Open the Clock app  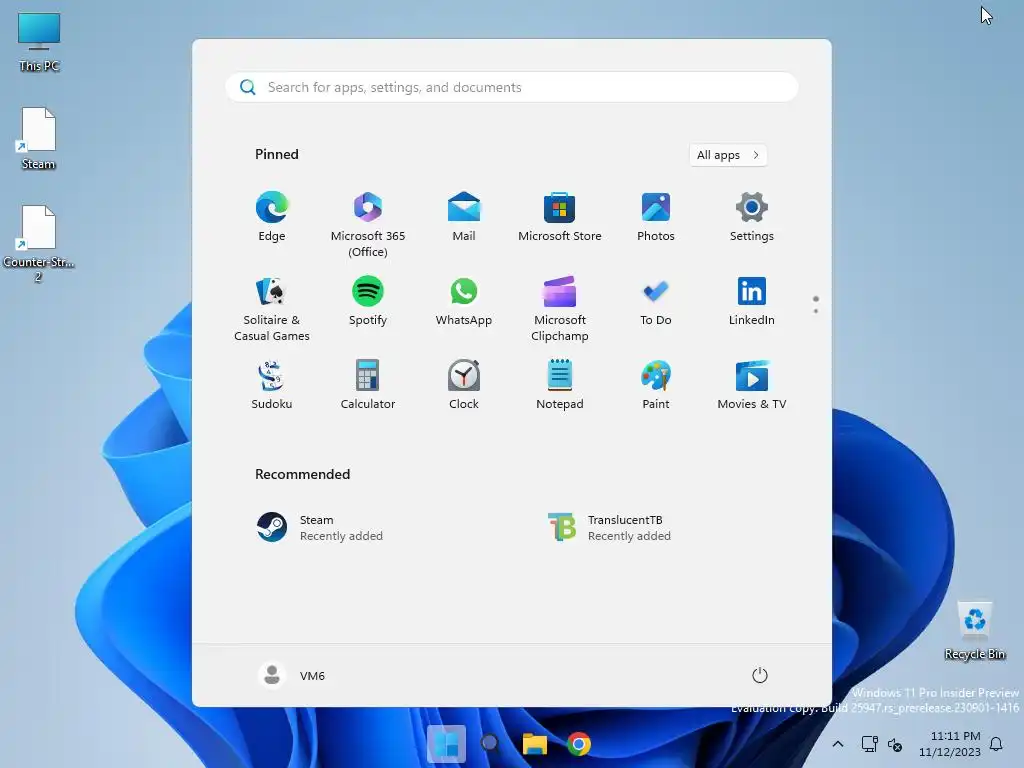point(464,385)
